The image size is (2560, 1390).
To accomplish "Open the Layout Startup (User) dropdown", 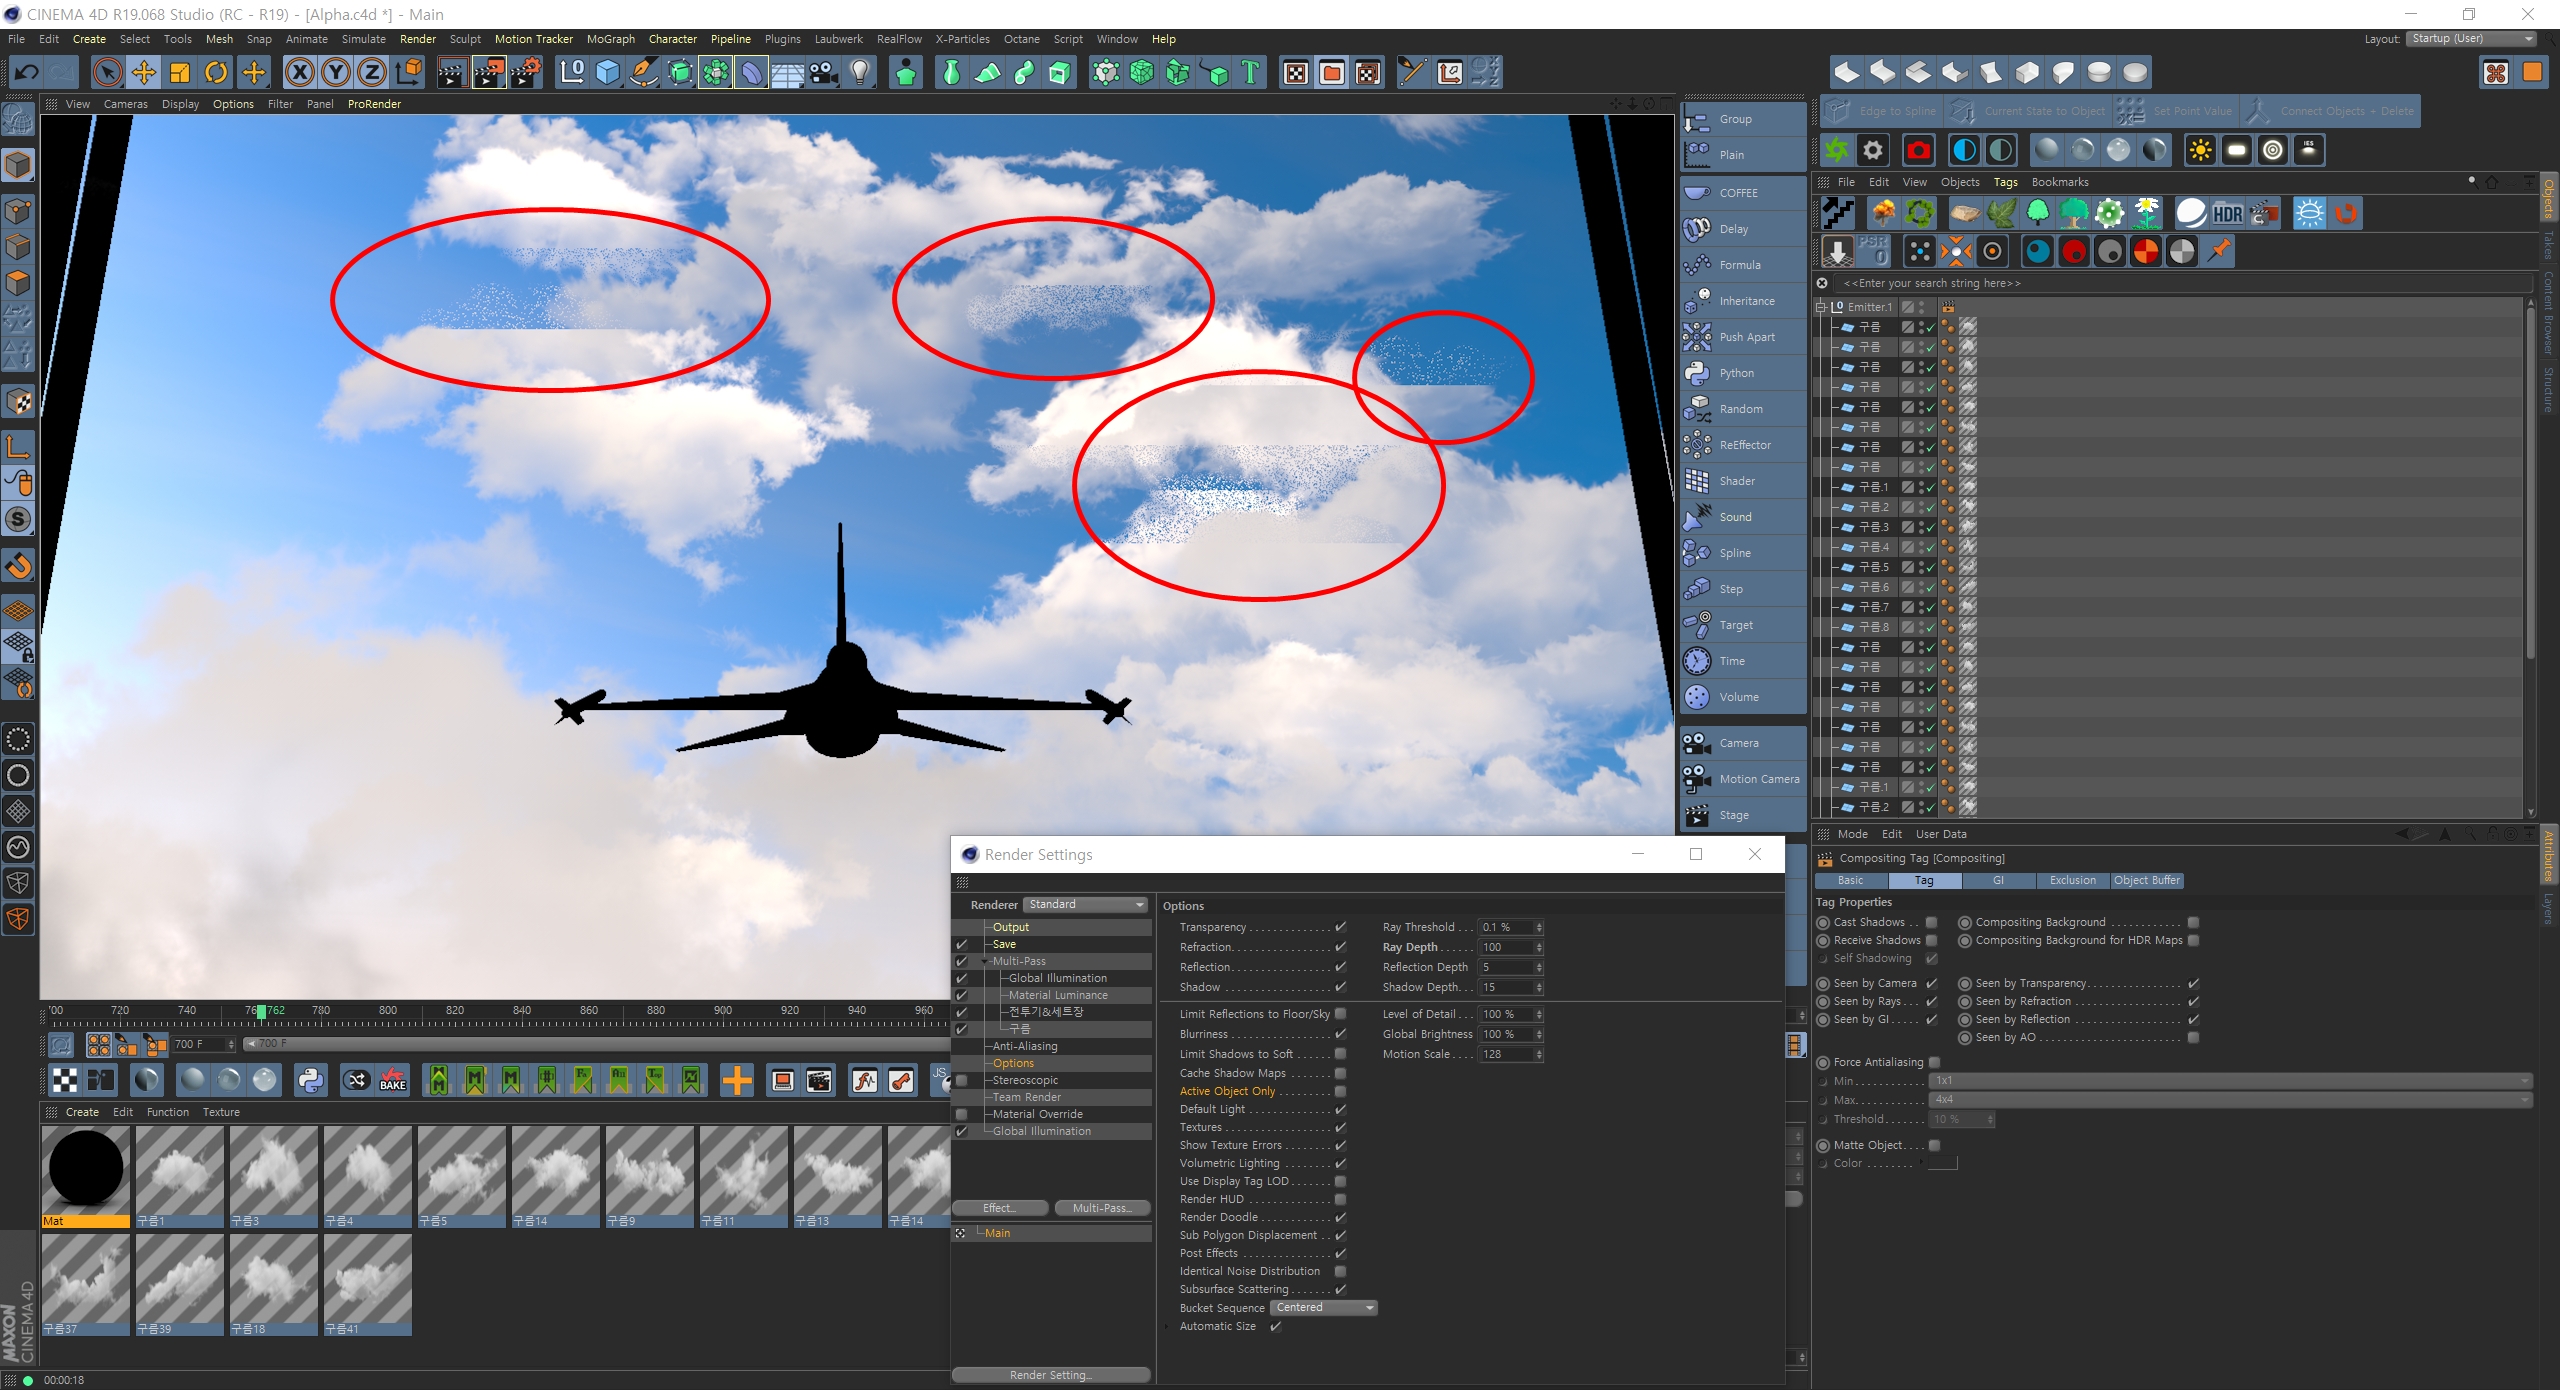I will (2472, 39).
